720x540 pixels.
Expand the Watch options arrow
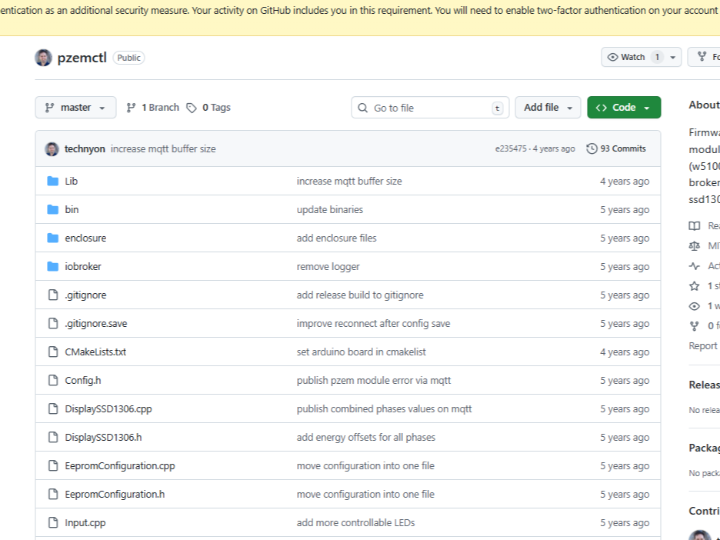coord(673,58)
